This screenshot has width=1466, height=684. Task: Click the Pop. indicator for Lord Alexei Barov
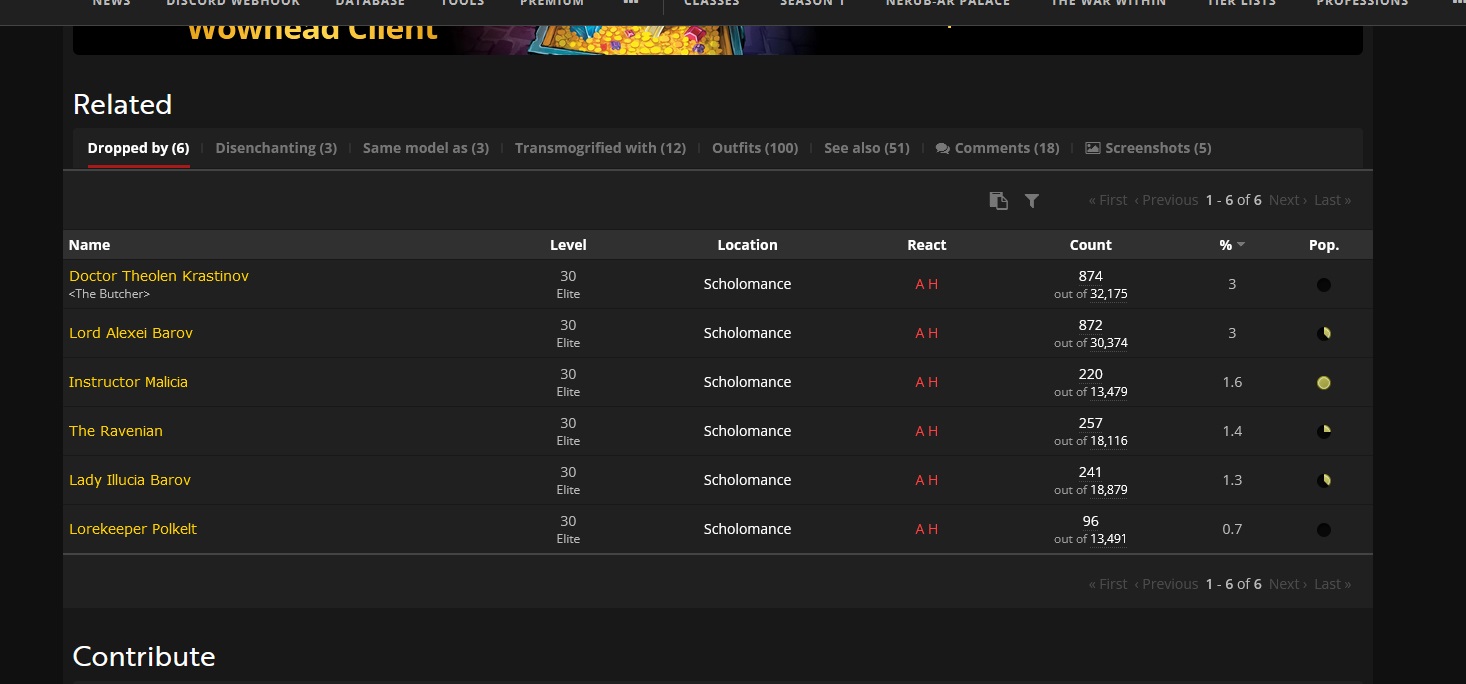pyautogui.click(x=1324, y=334)
